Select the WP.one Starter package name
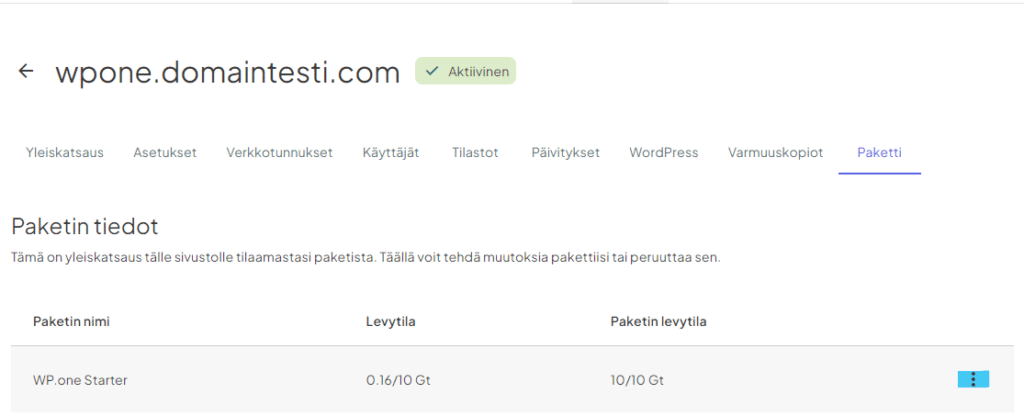Screen dimensions: 1024x416 click(x=80, y=380)
